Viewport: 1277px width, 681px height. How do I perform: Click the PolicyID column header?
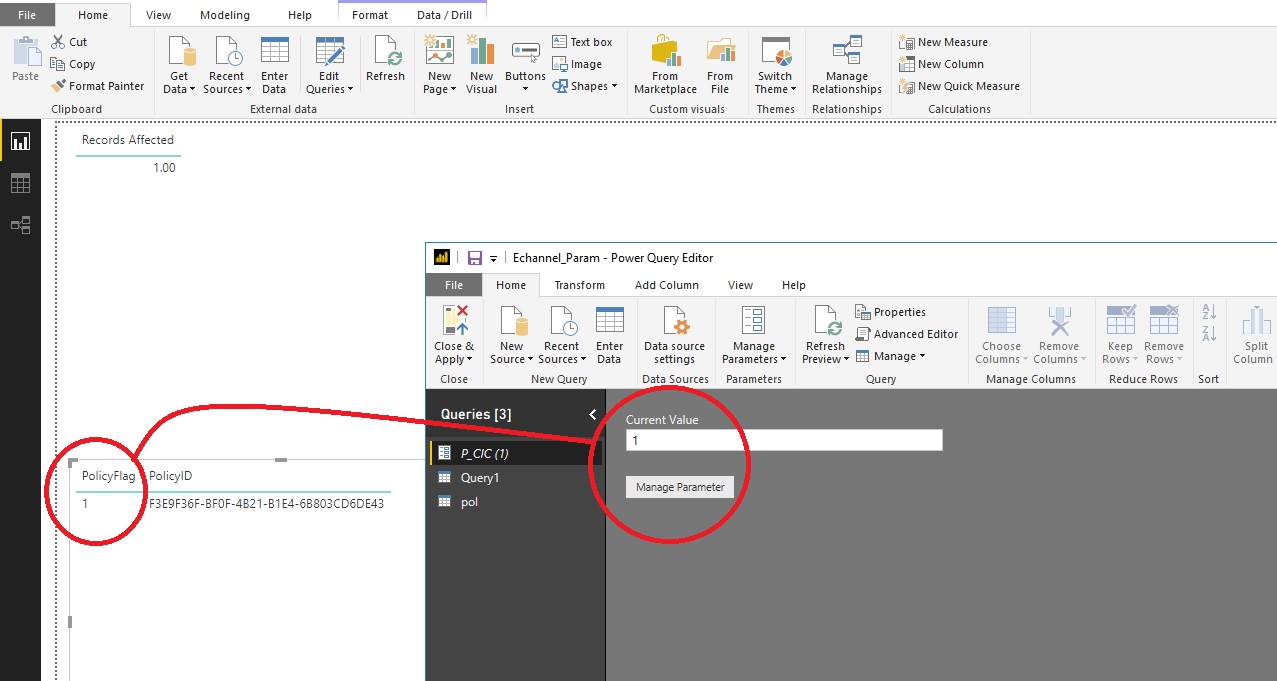point(170,476)
